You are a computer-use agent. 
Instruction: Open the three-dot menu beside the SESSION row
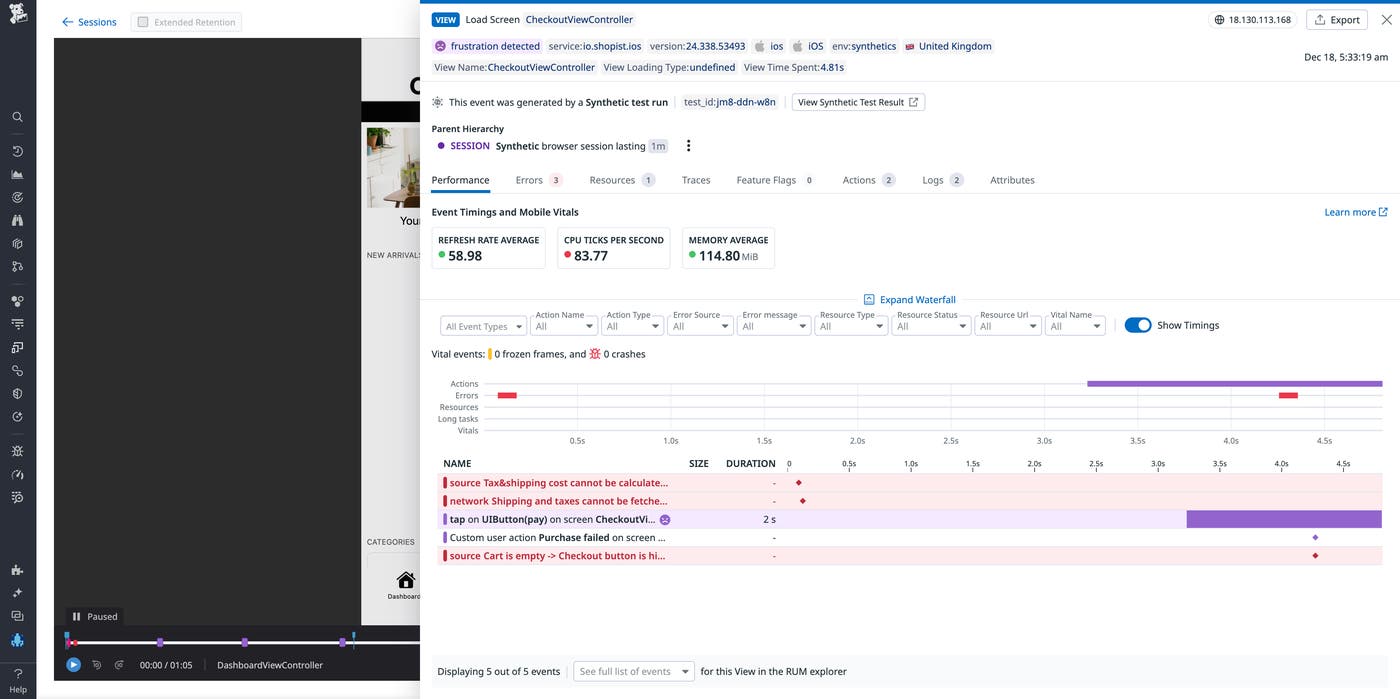687,146
